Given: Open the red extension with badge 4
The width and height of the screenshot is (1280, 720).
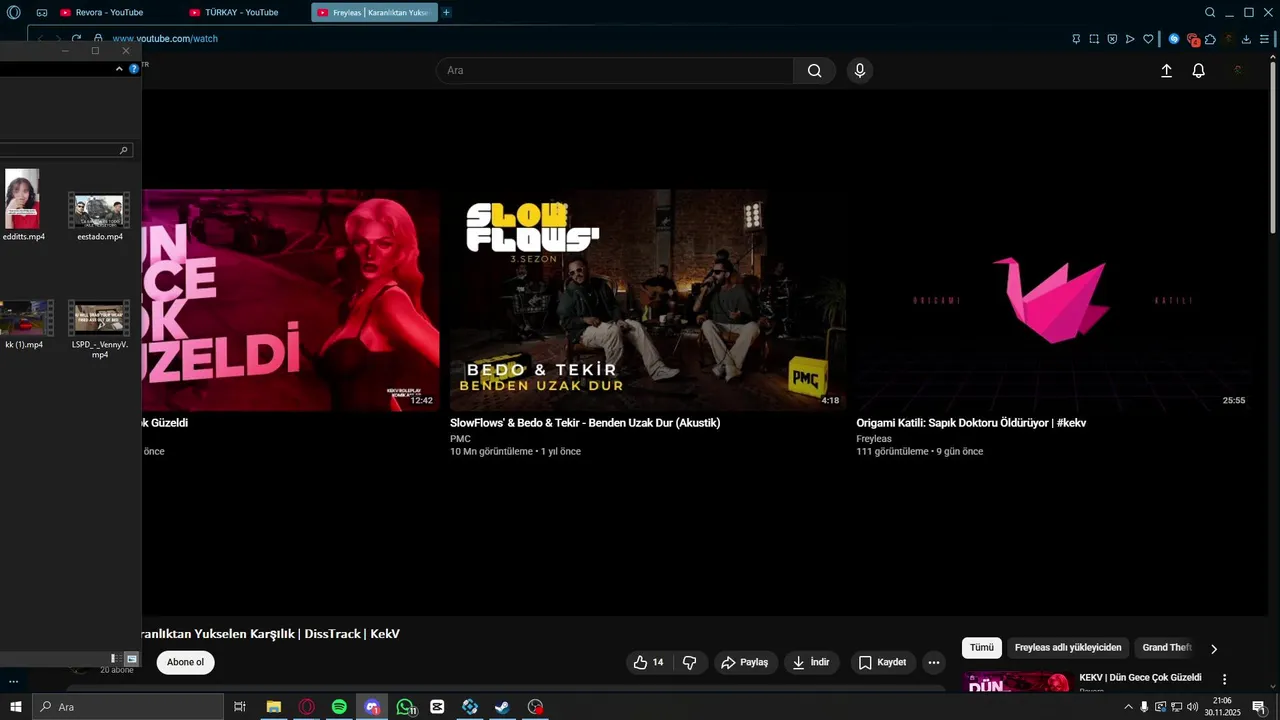Looking at the screenshot, I should coord(1193,40).
